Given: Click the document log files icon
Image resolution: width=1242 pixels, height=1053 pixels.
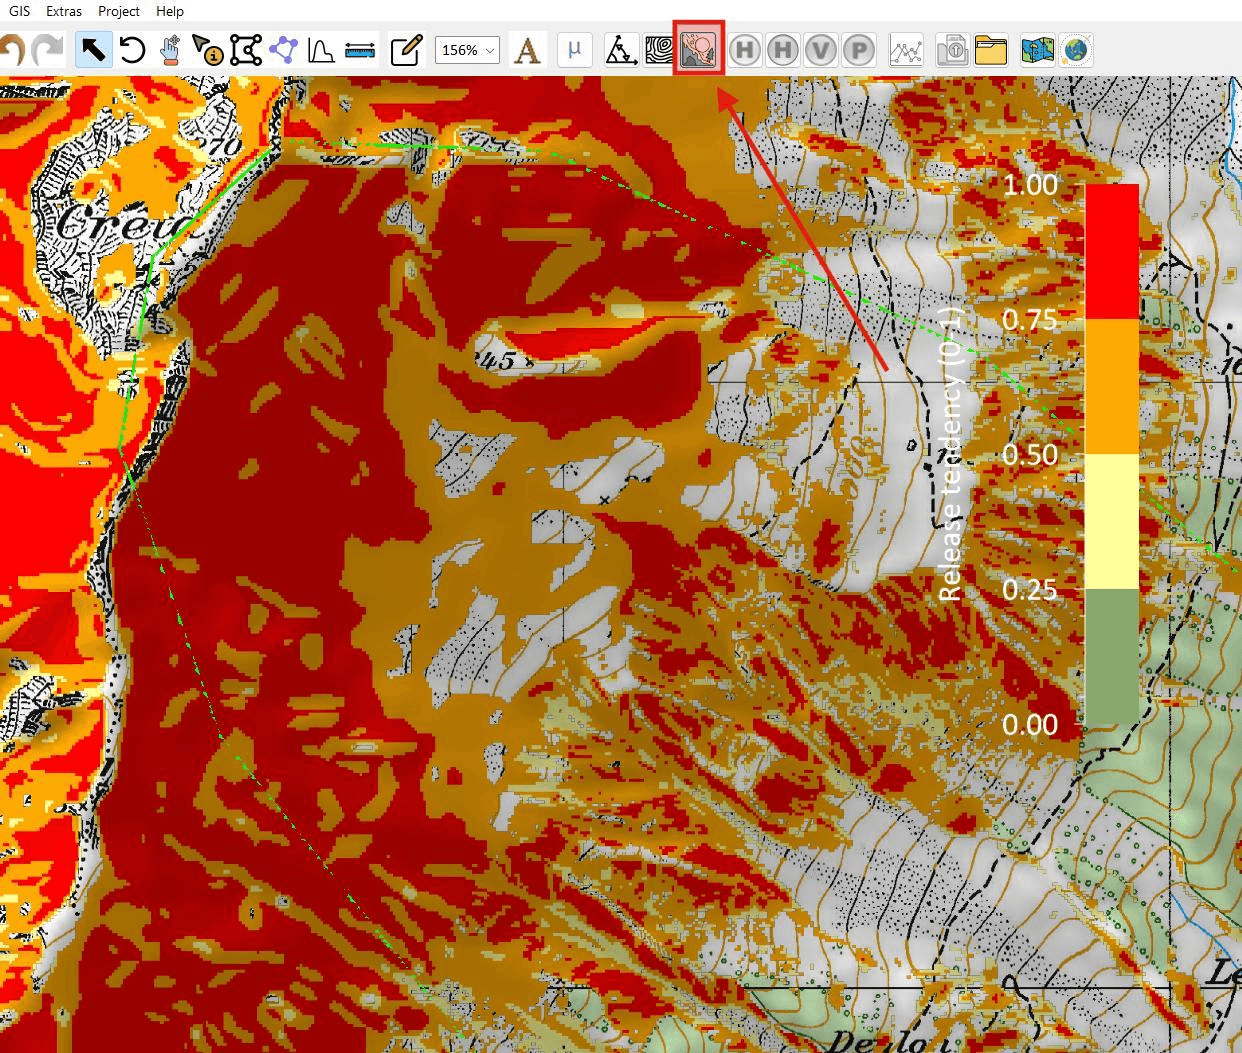Looking at the screenshot, I should 952,50.
